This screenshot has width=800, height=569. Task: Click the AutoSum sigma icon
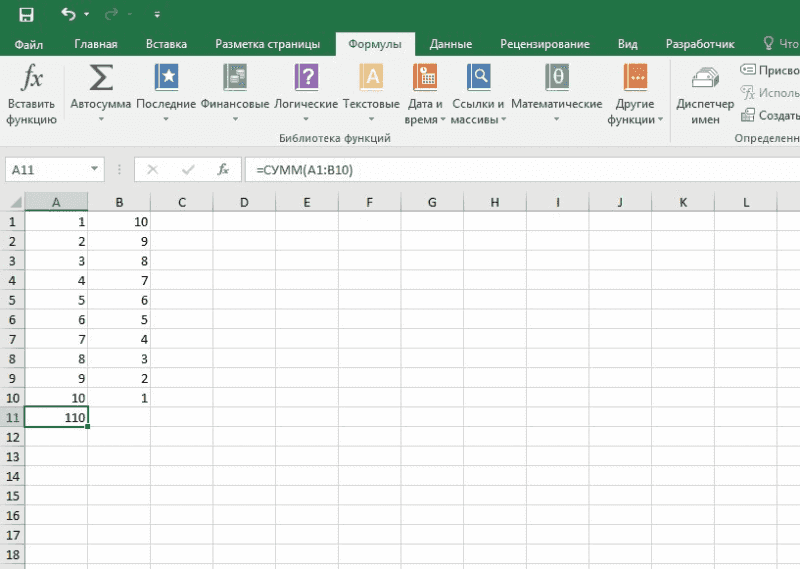pyautogui.click(x=101, y=78)
